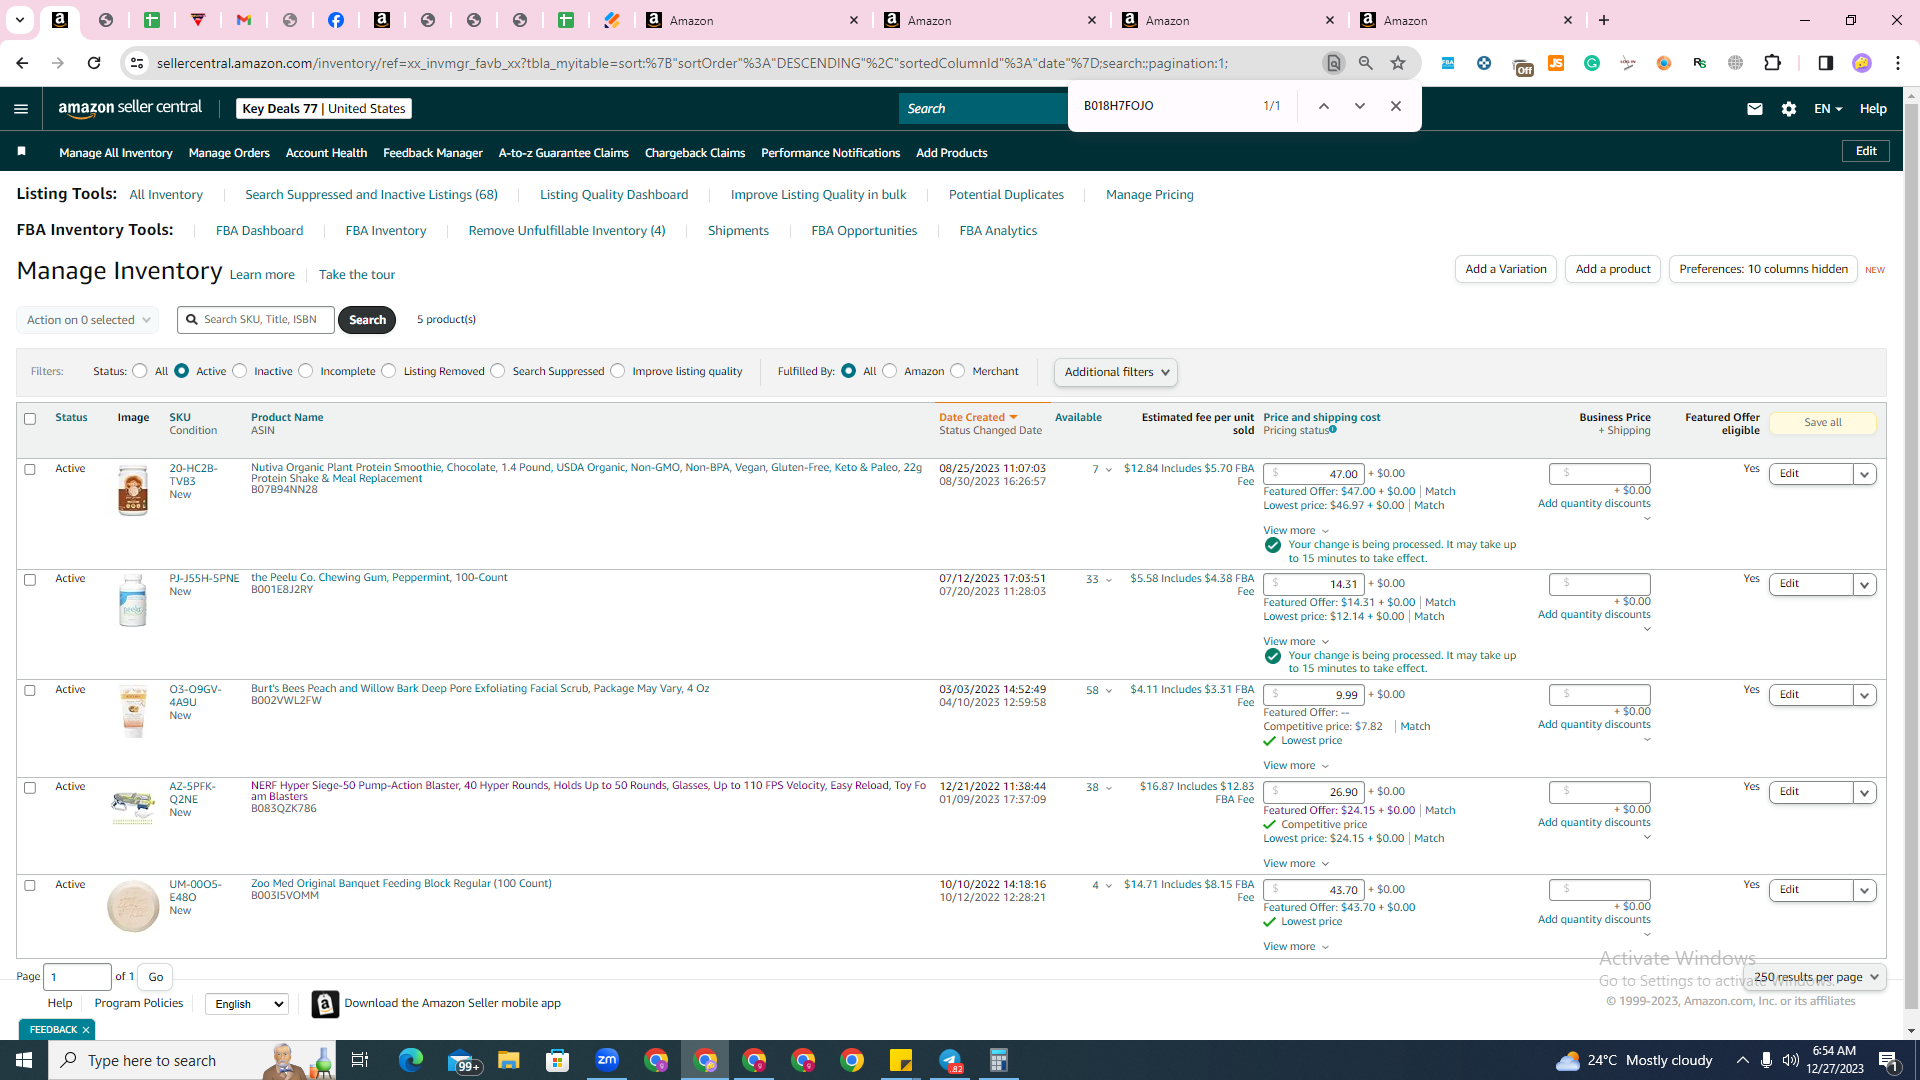Go to previous find-in-page match
This screenshot has width=1920, height=1080.
pyautogui.click(x=1323, y=106)
